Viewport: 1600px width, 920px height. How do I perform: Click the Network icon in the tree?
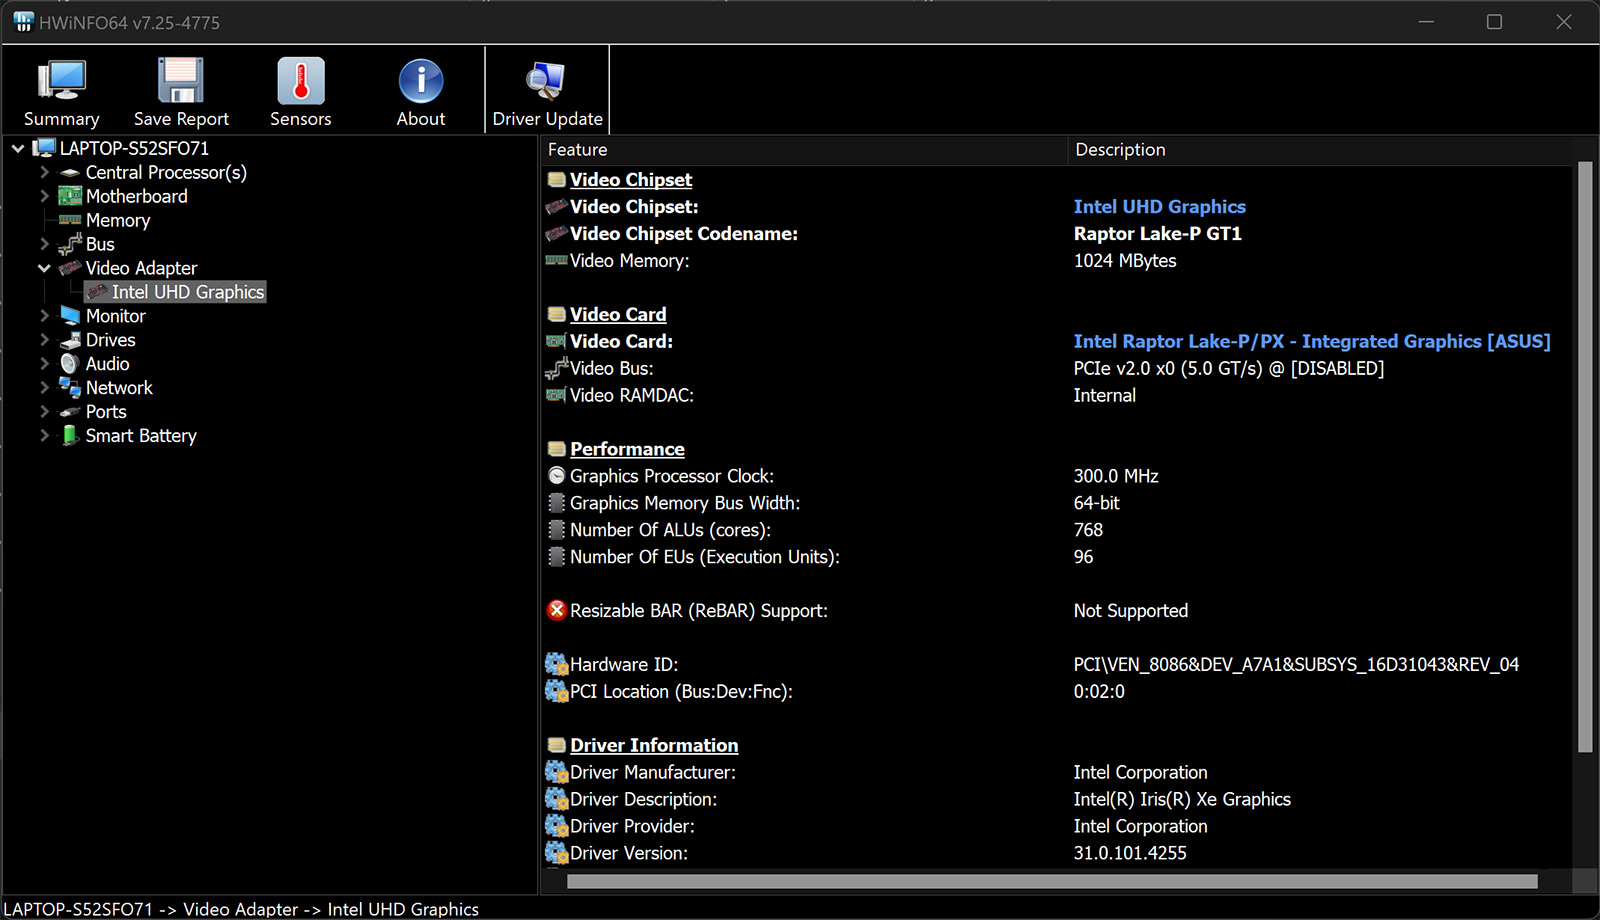tap(70, 388)
